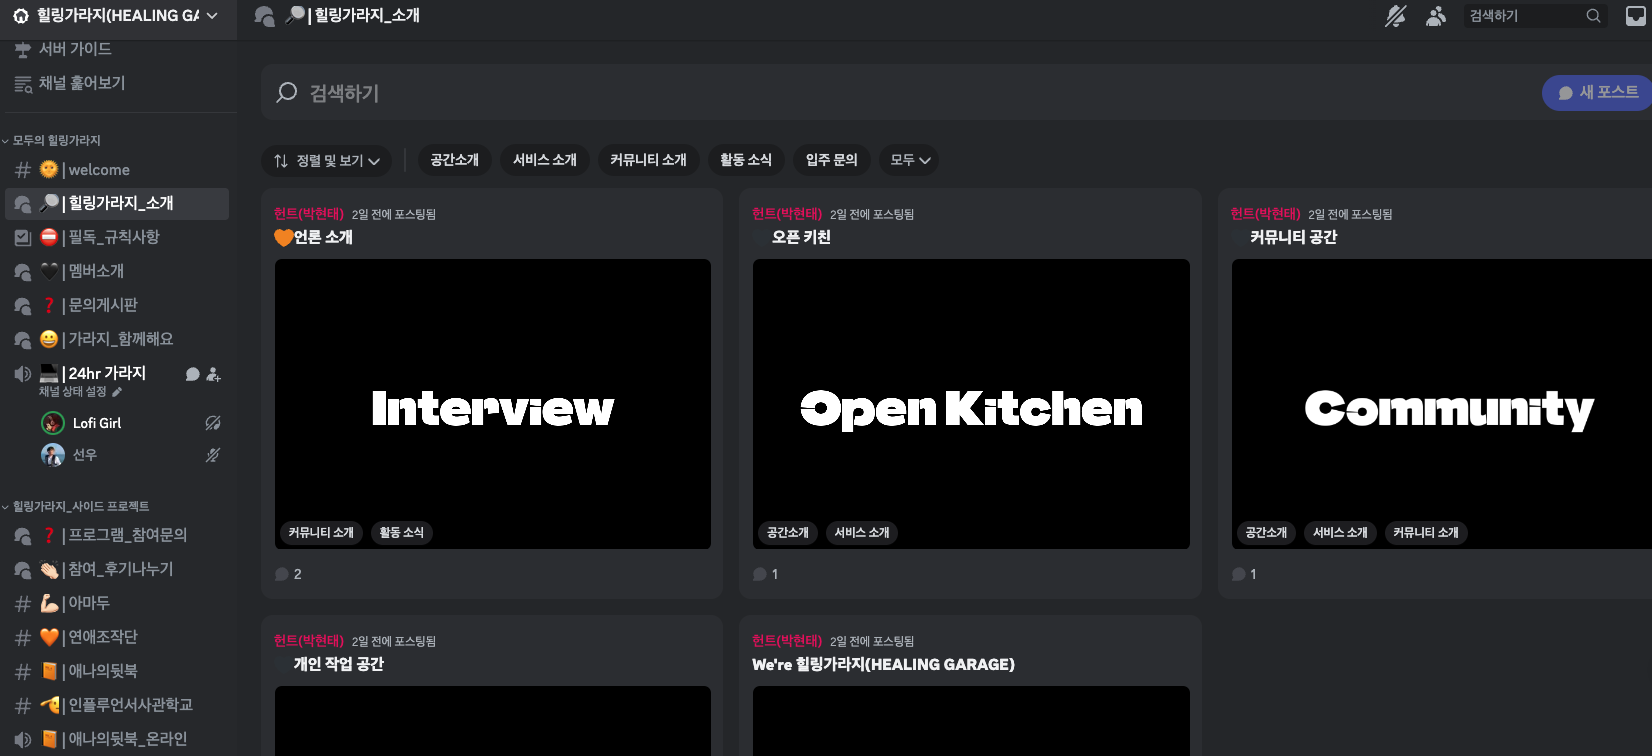Screen dimensions: 1652x756
Task: Select the 힐링가라지_소개 forum channel
Action: coord(117,204)
